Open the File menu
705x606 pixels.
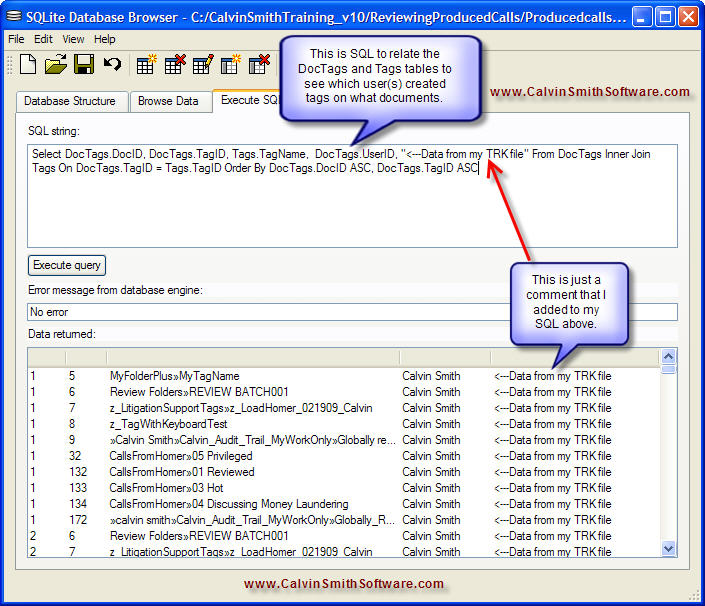coord(16,39)
